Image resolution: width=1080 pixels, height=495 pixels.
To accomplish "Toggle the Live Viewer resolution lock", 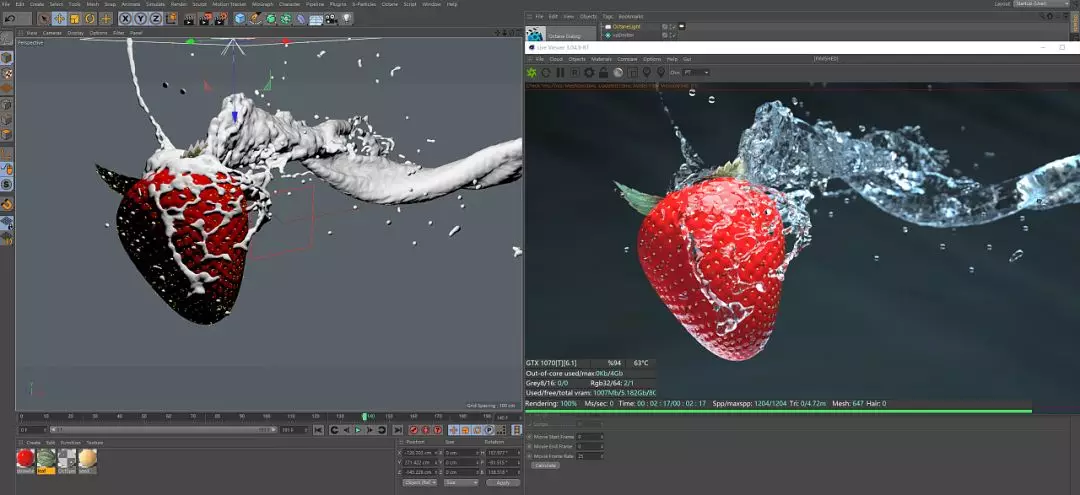I will pyautogui.click(x=603, y=72).
